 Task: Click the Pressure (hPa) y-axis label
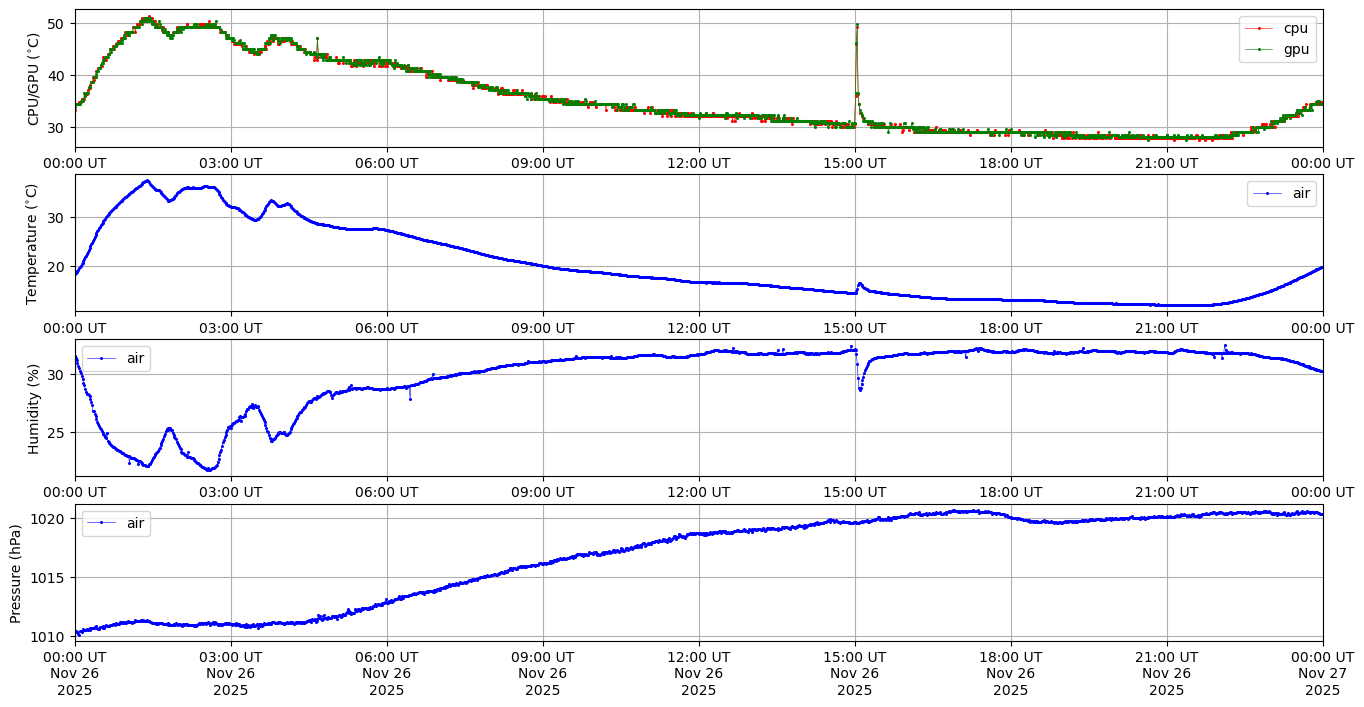[16, 572]
